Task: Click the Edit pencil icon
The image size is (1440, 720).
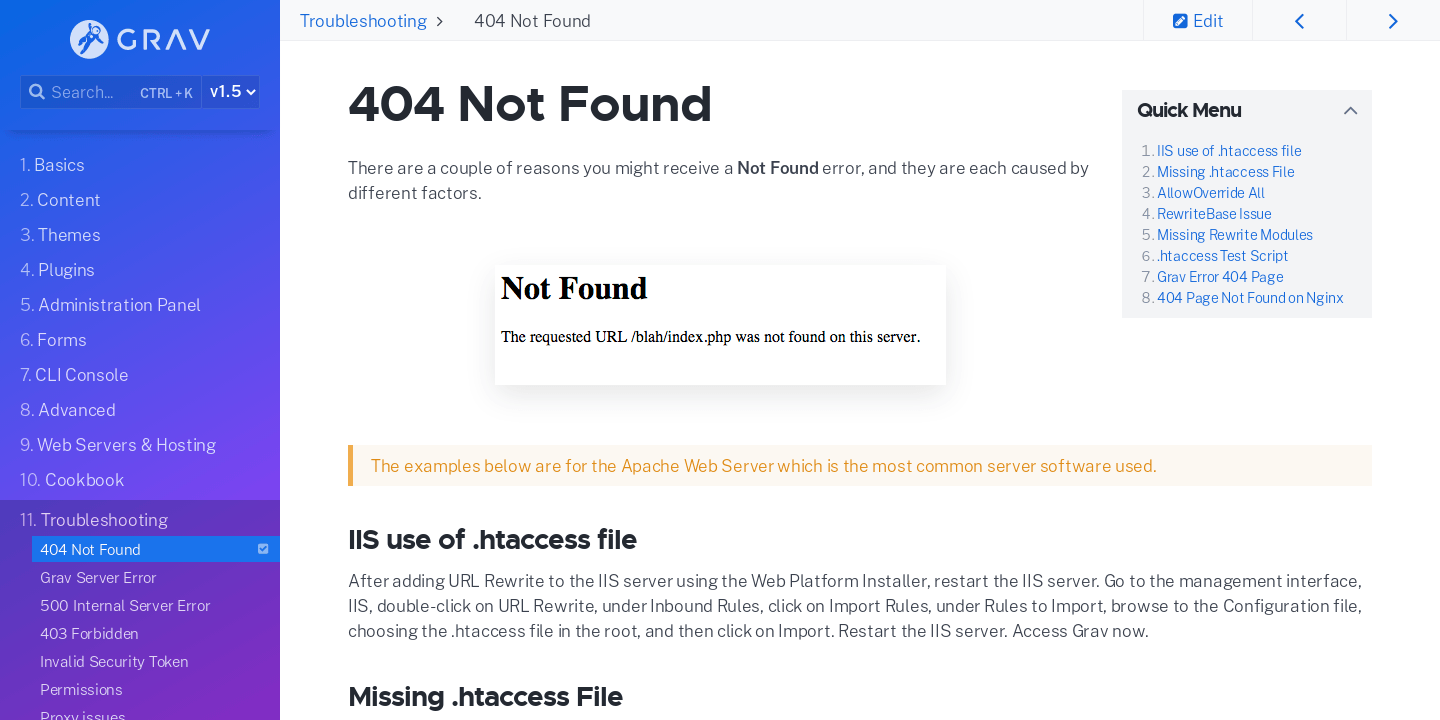Action: click(1180, 21)
